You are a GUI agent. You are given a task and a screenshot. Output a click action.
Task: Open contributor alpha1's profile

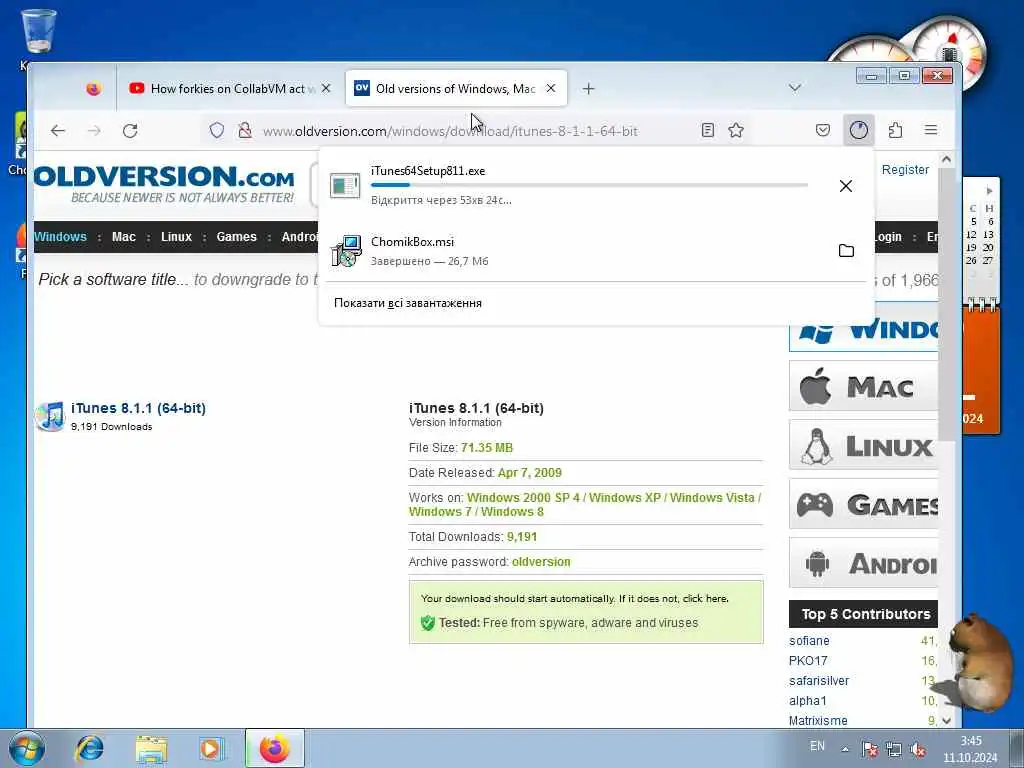tap(808, 701)
